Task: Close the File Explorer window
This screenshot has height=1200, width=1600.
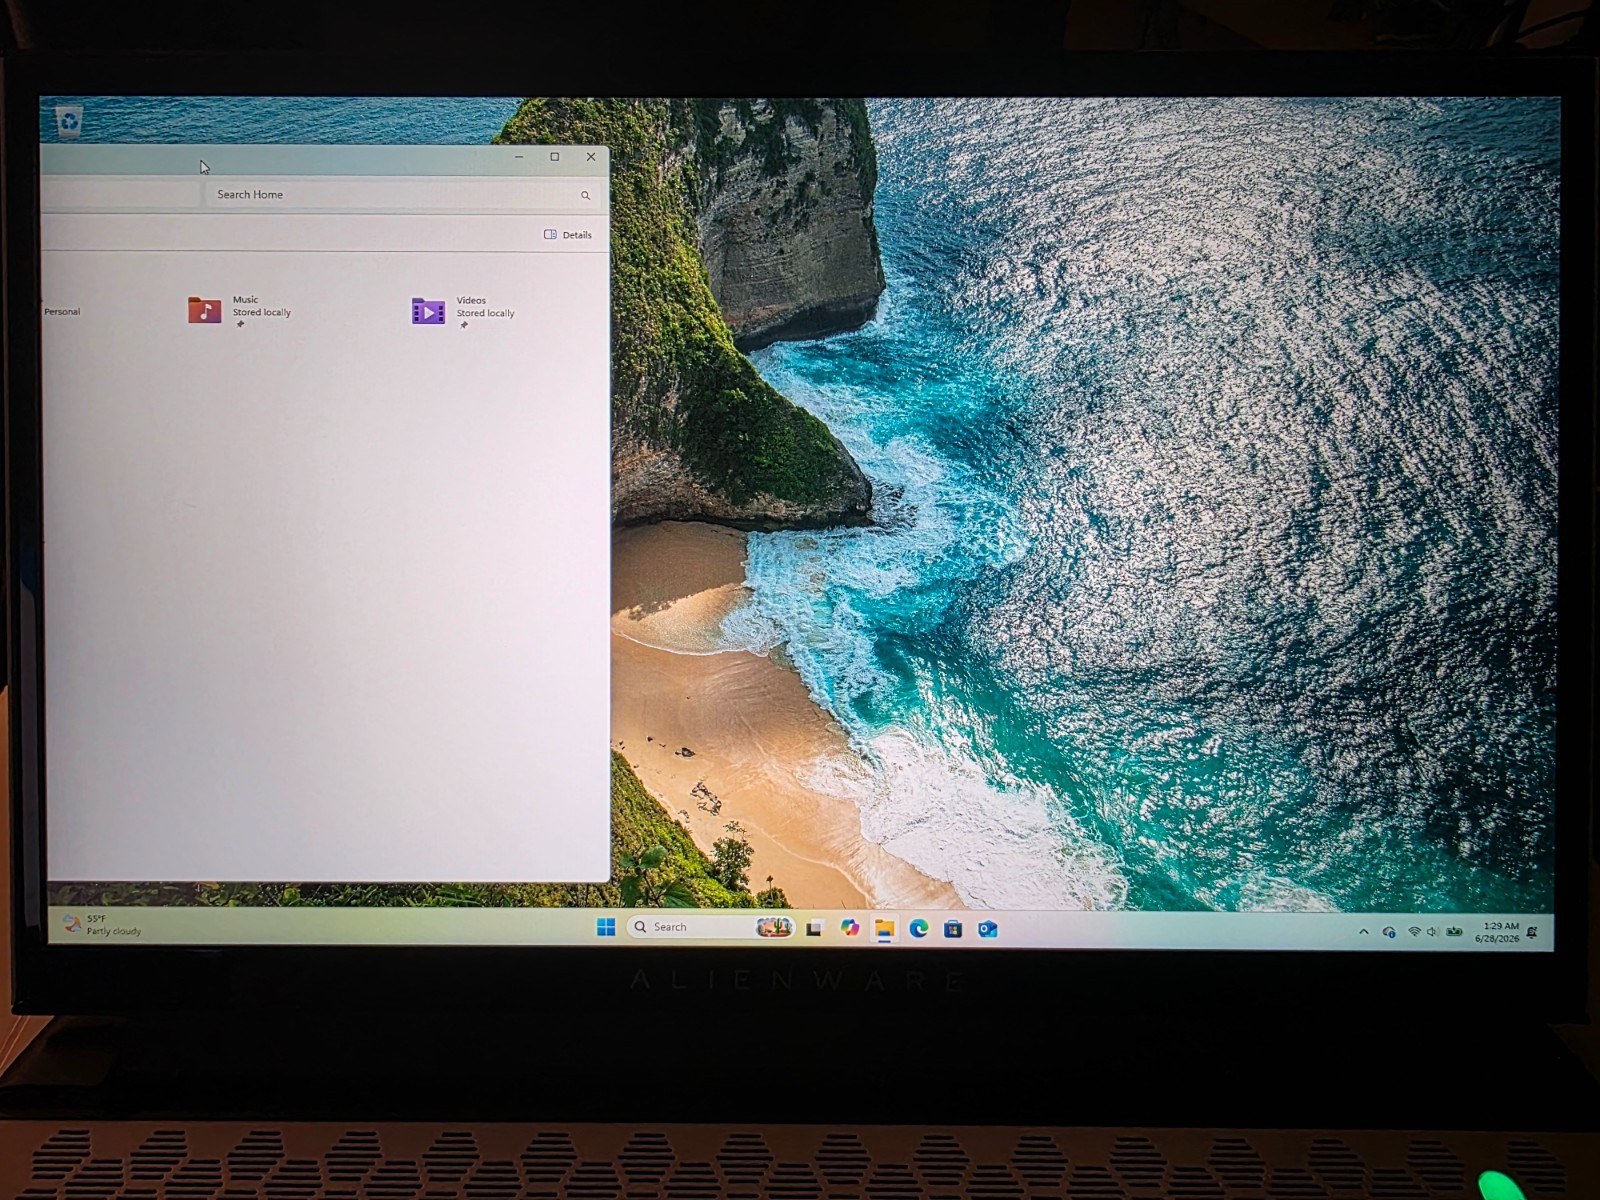Action: point(591,157)
